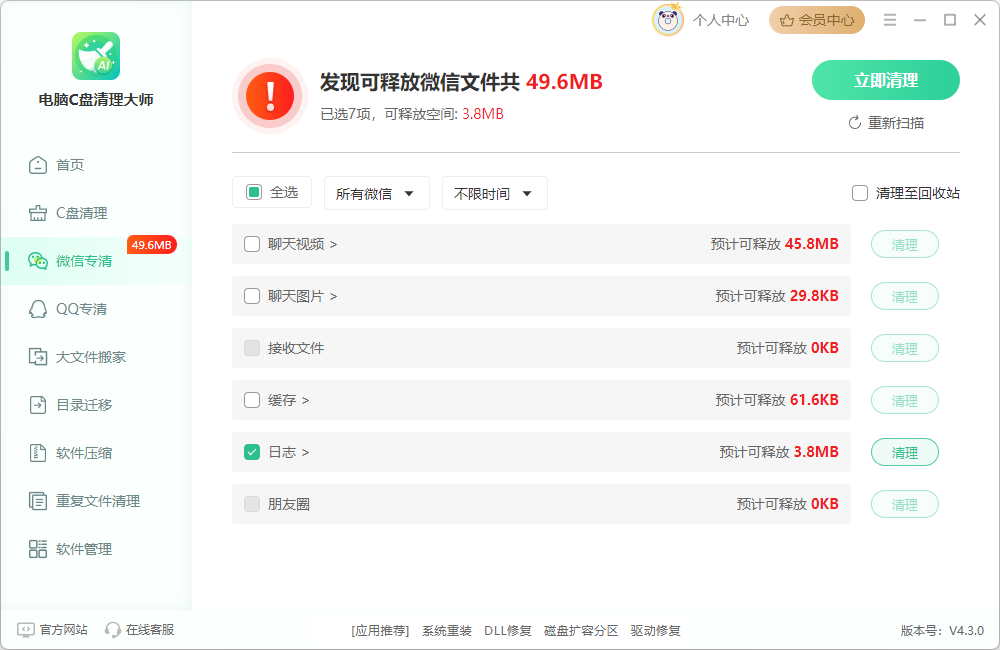This screenshot has width=1000, height=650.
Task: Click 清理 button for 接收文件
Action: pyautogui.click(x=905, y=348)
